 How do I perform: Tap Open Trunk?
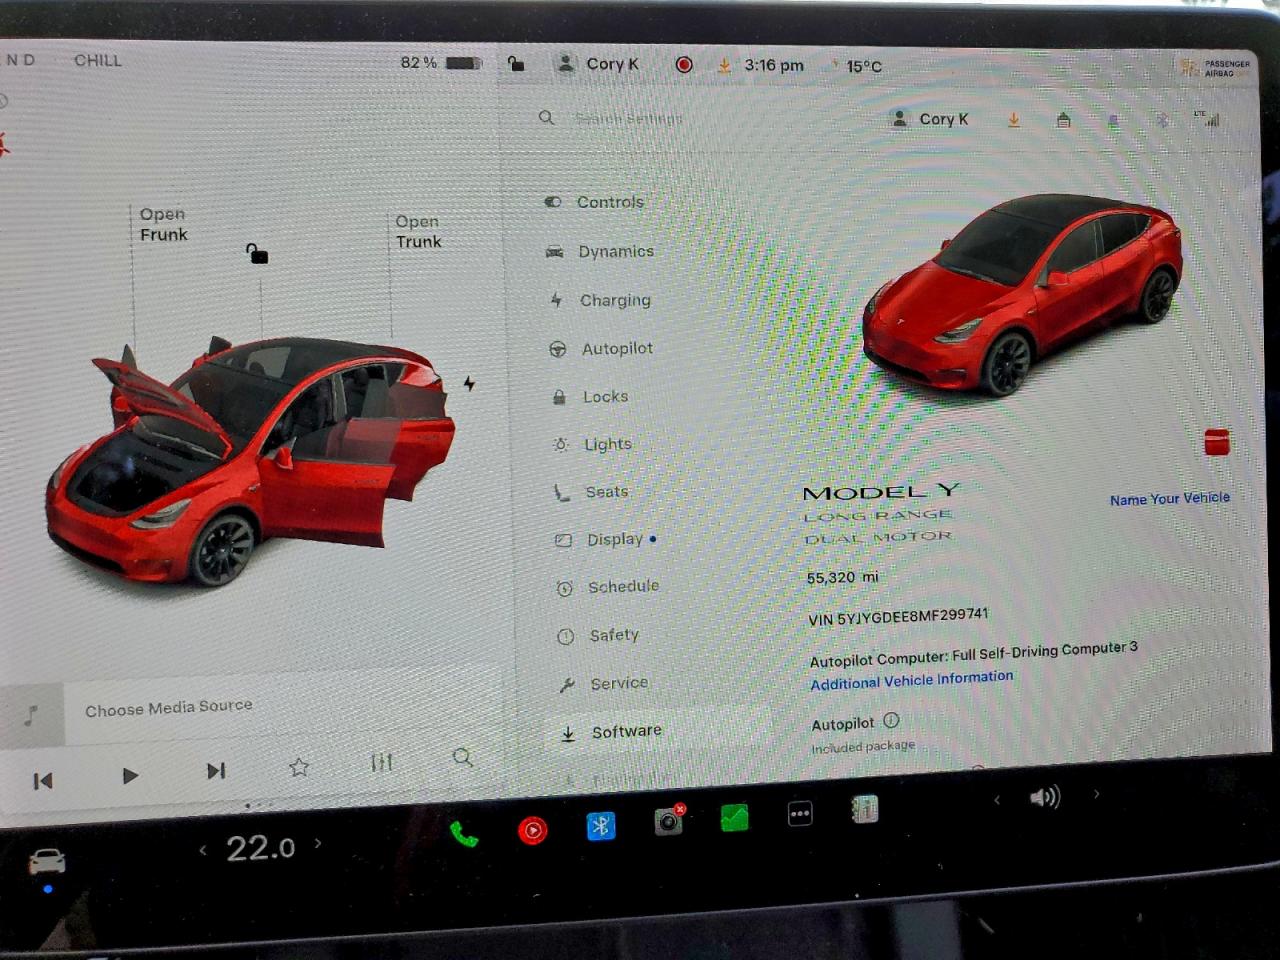pyautogui.click(x=418, y=231)
